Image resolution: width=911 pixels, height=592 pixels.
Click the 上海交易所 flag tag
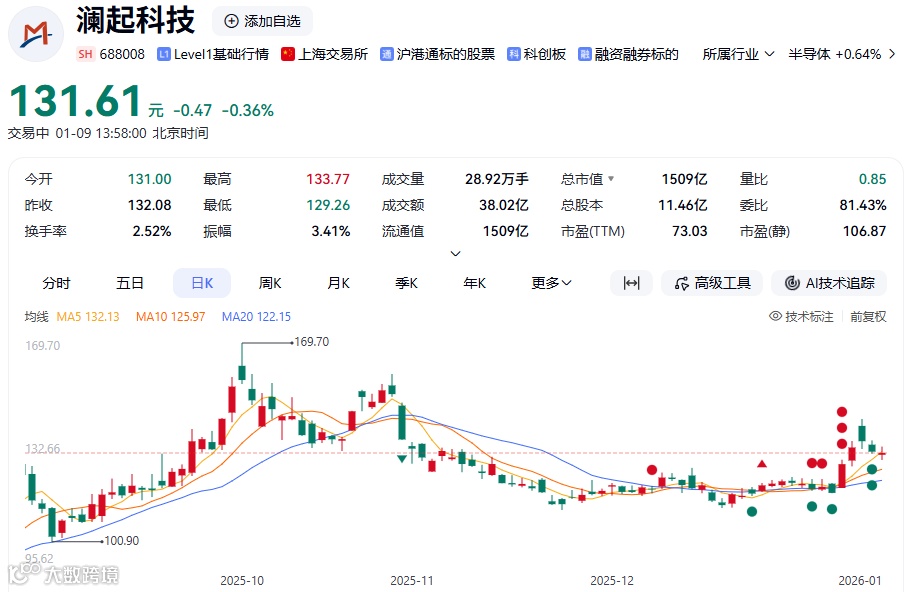point(324,54)
